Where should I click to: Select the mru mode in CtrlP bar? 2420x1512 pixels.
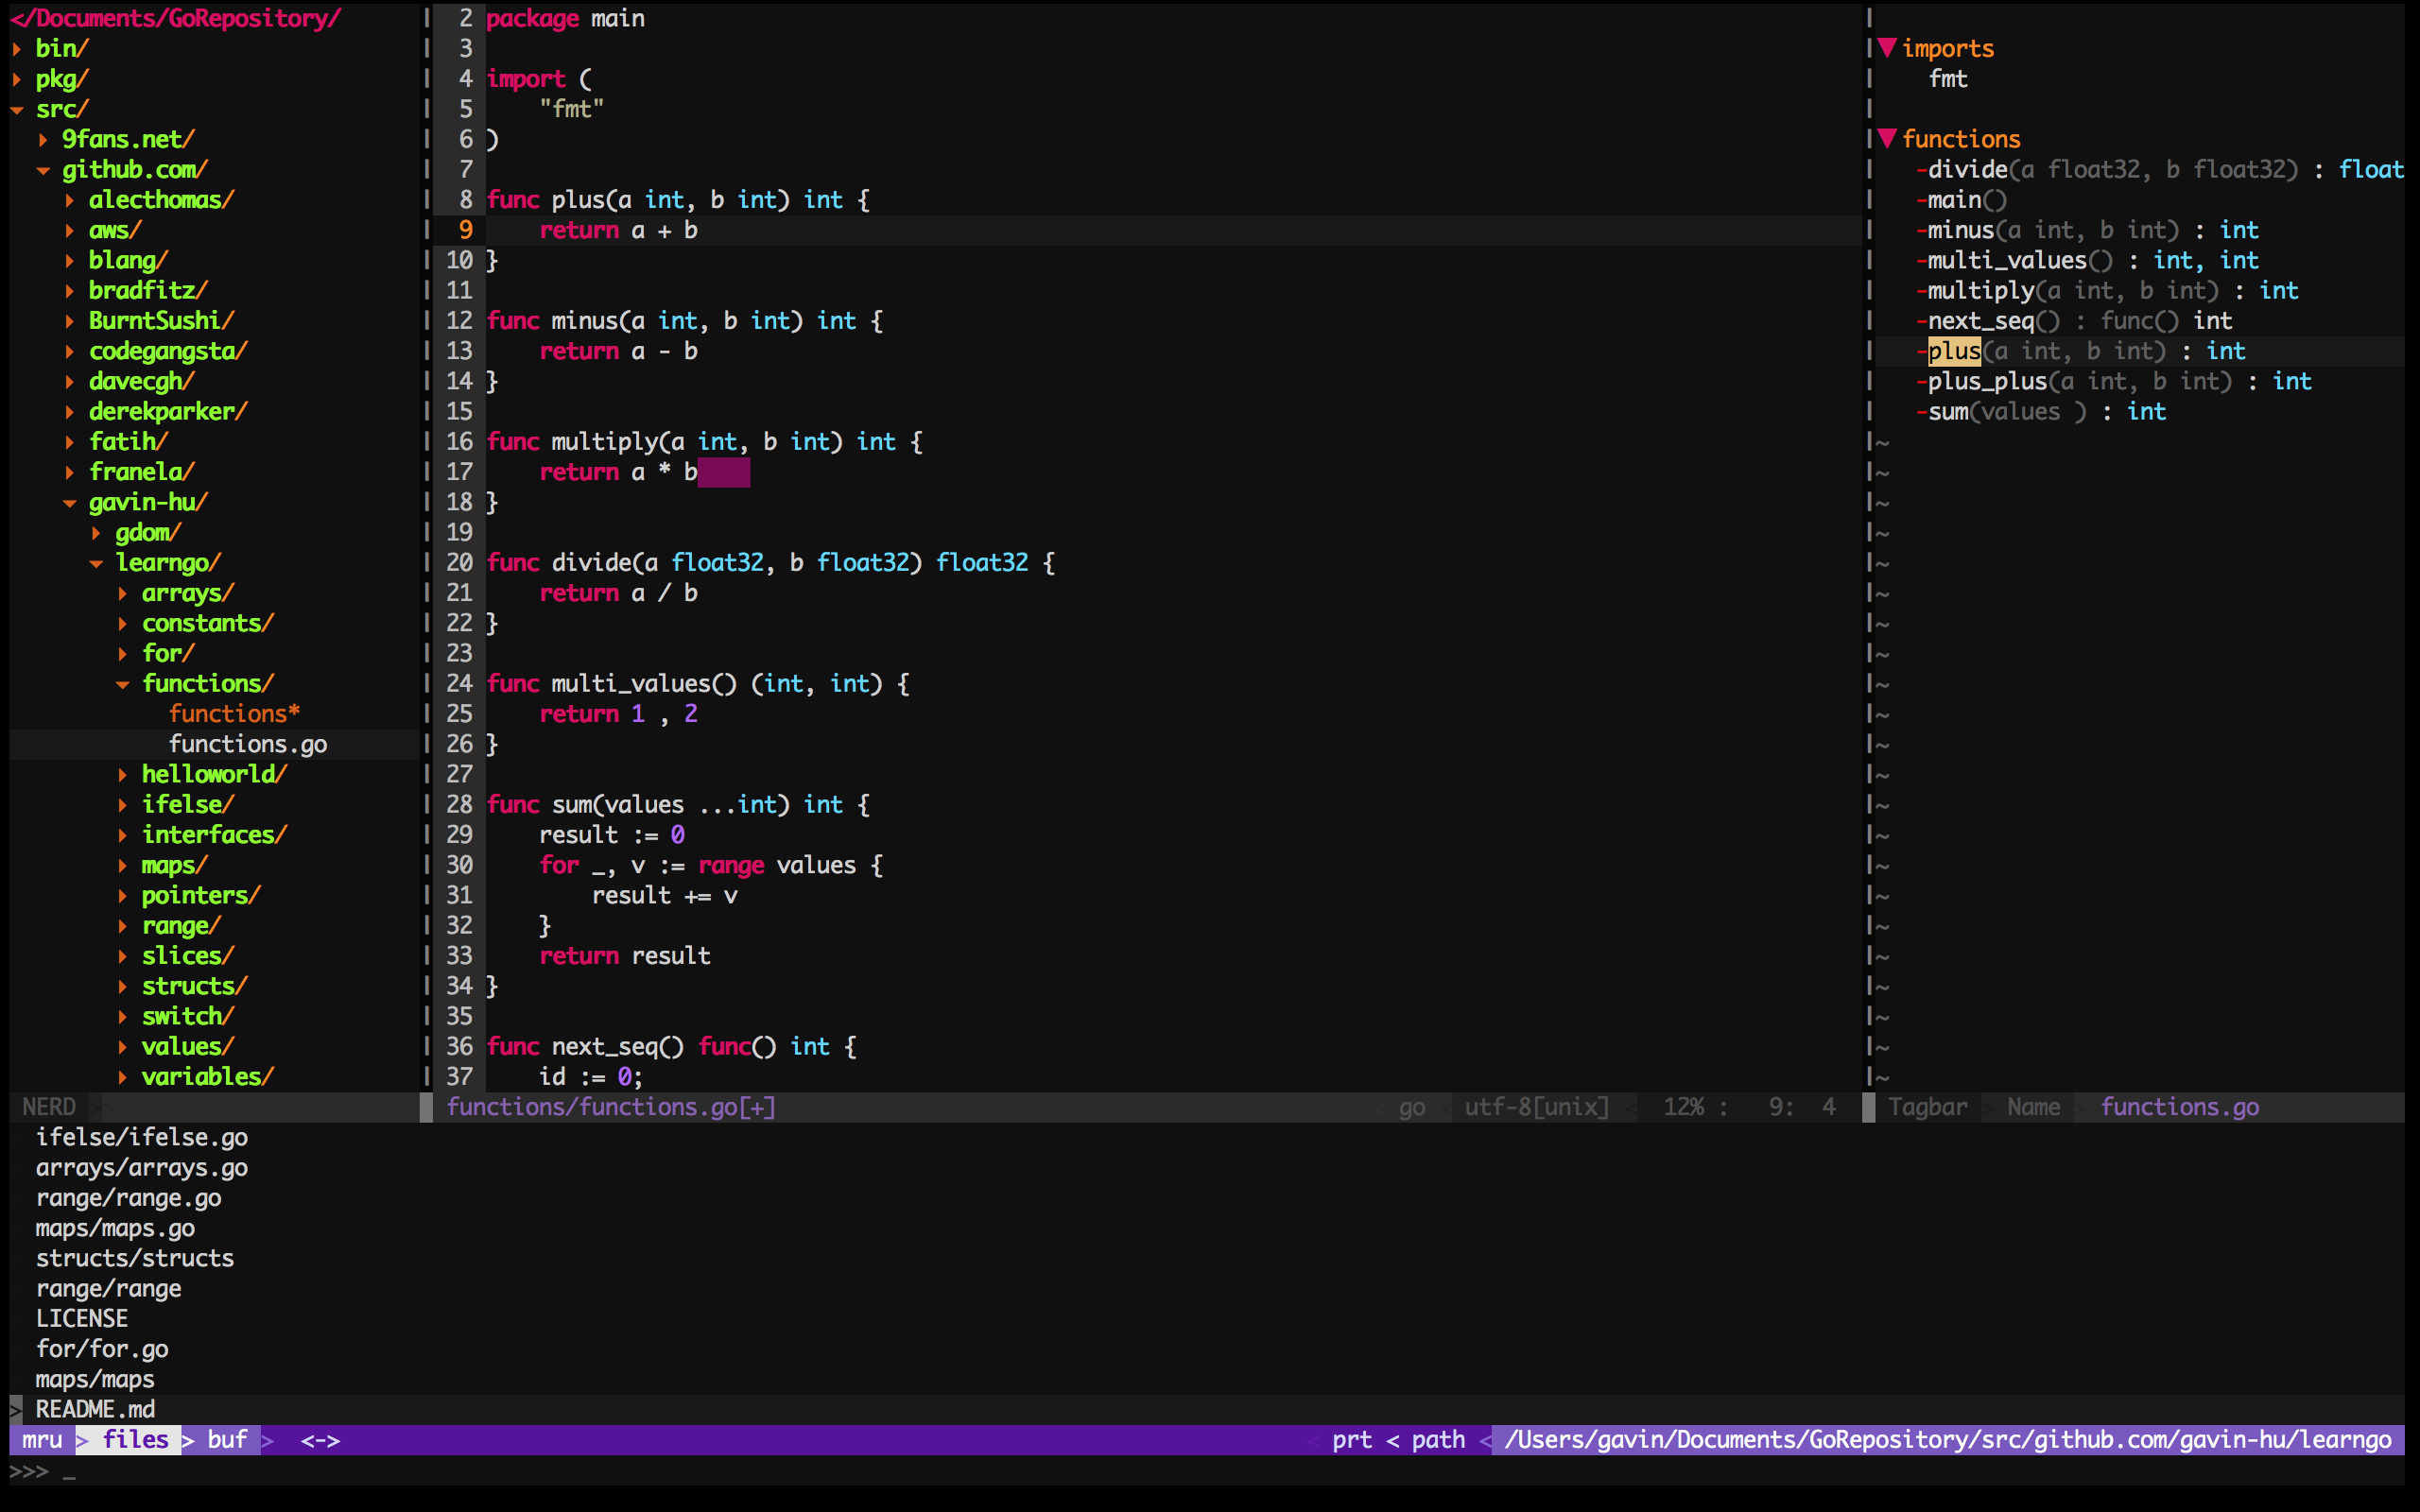[x=42, y=1440]
